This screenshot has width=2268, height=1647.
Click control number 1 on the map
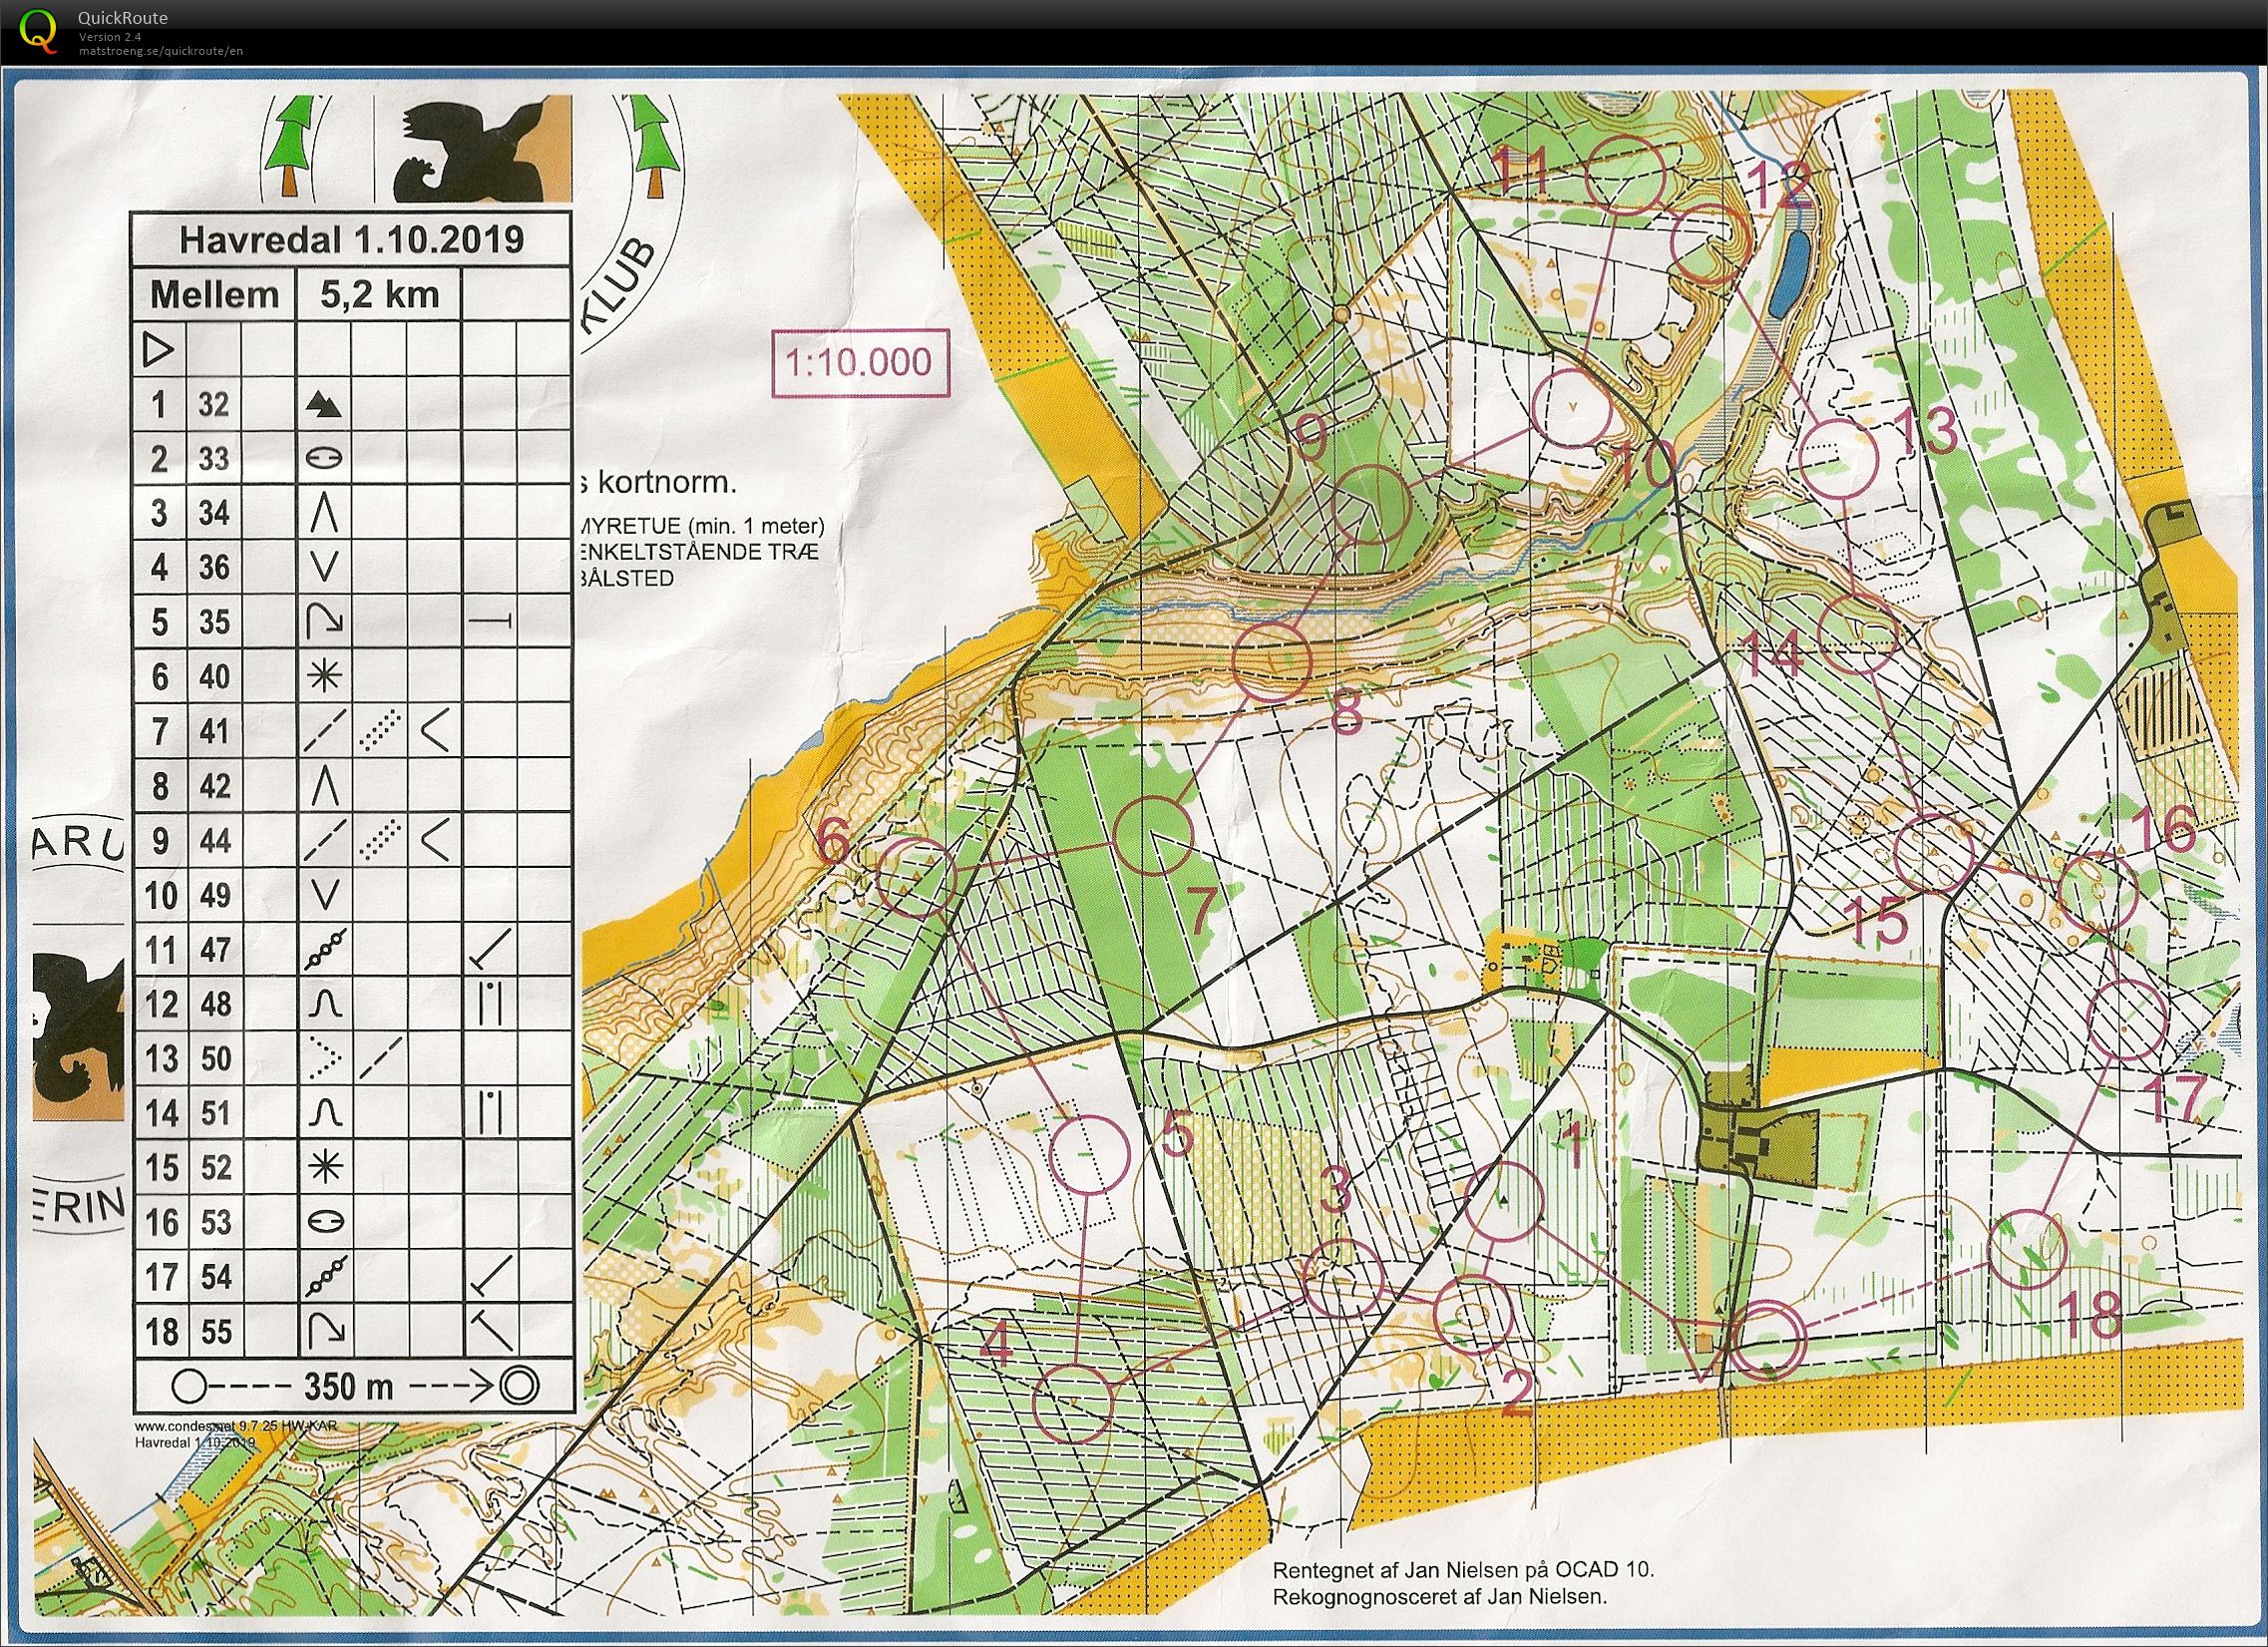pos(1574,1144)
